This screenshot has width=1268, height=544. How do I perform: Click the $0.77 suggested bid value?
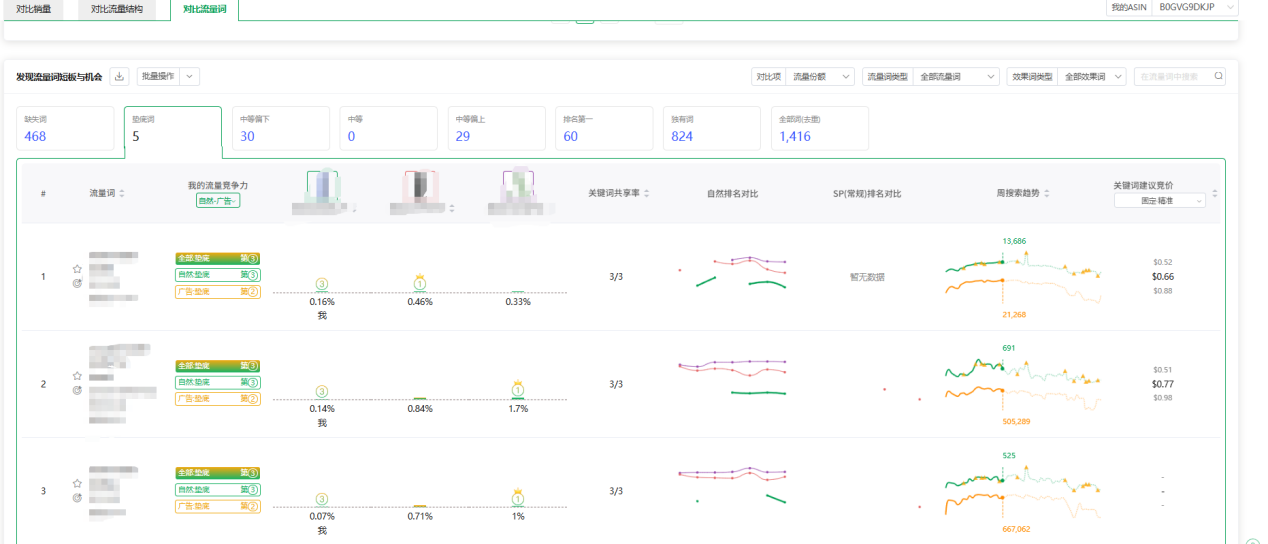1163,384
